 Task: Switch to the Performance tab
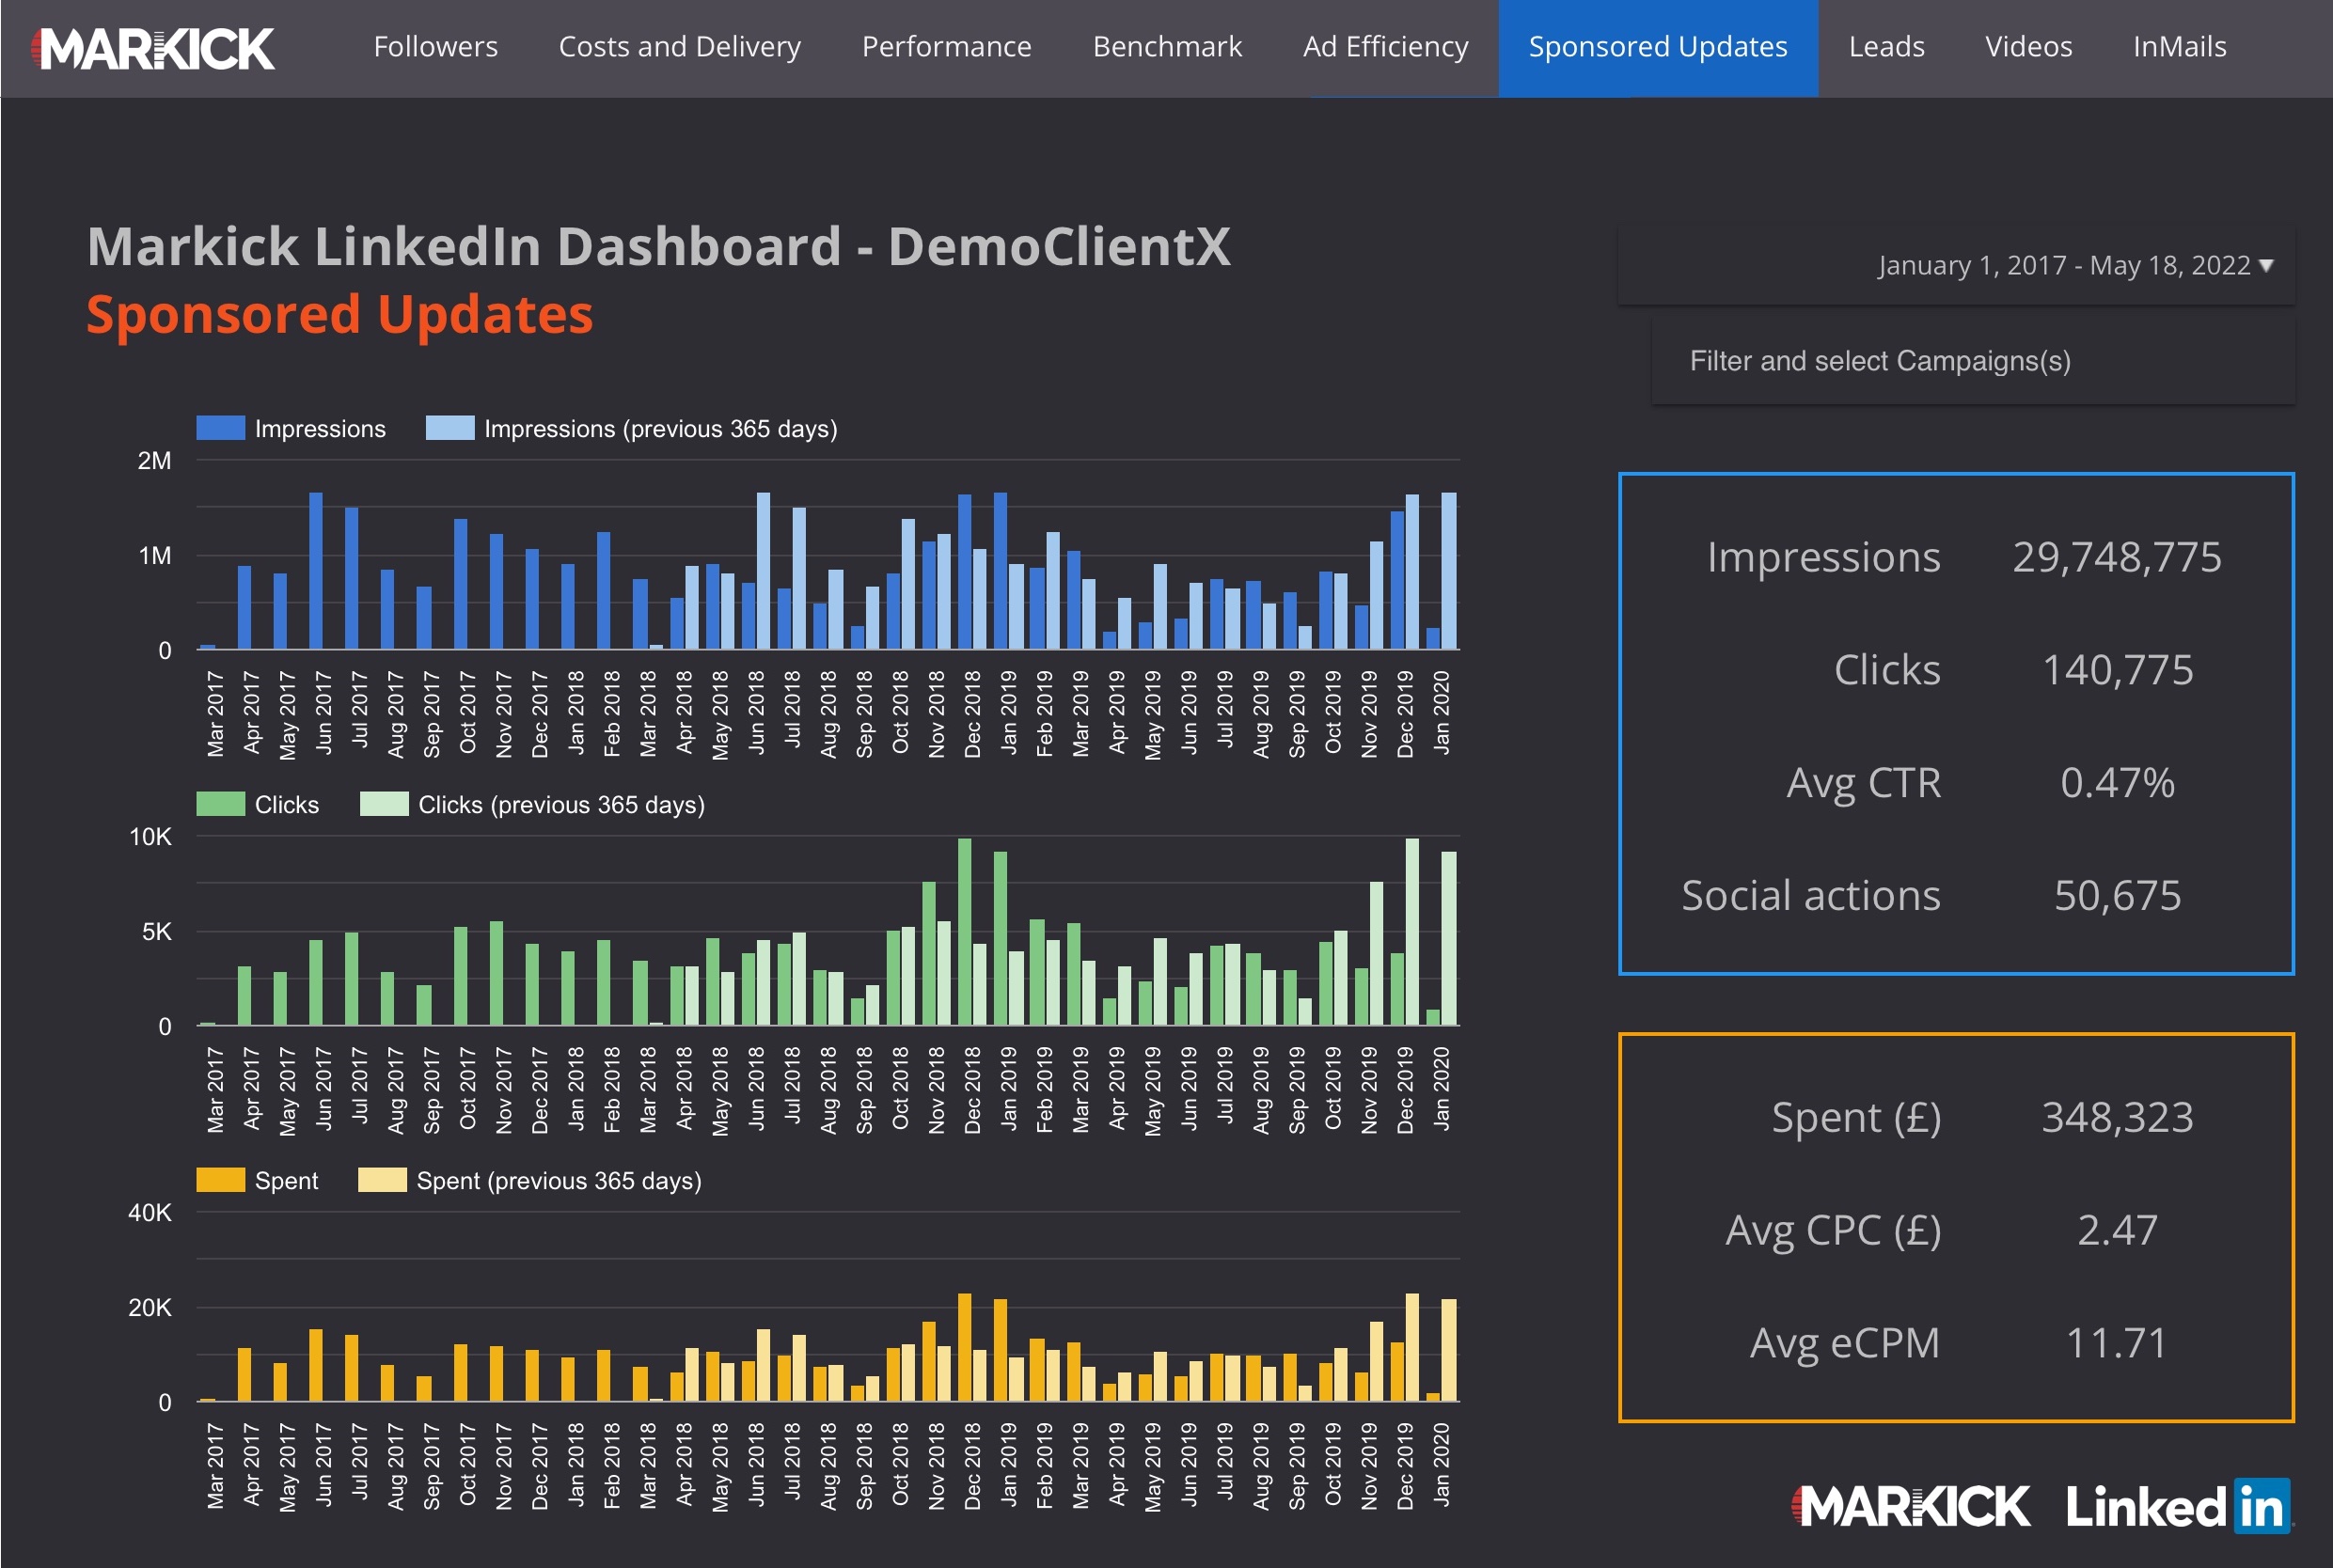click(x=946, y=47)
